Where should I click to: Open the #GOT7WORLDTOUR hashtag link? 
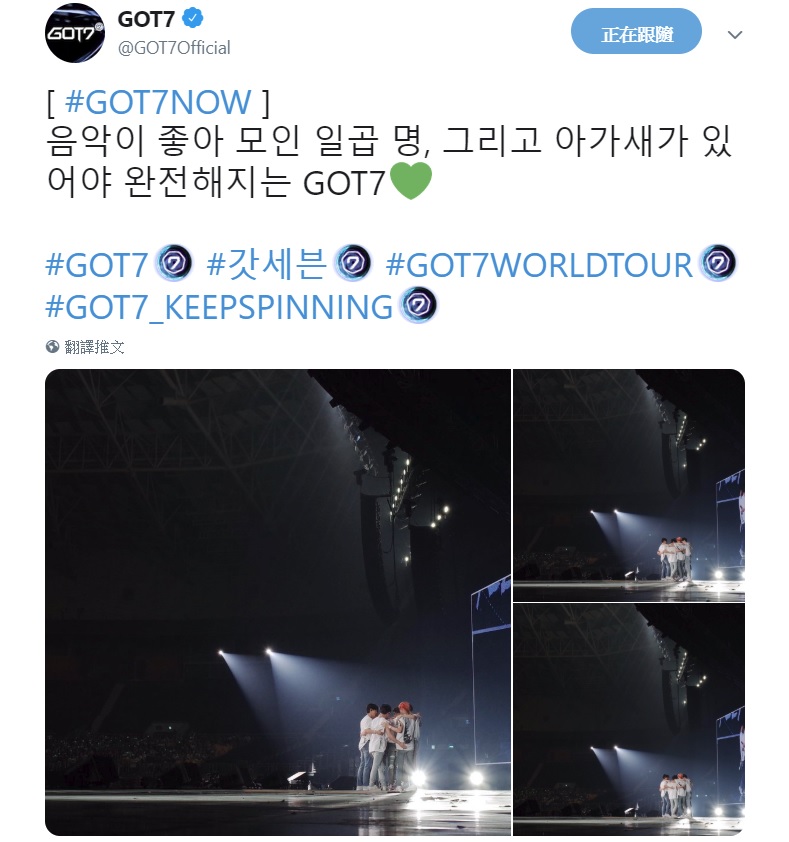click(x=539, y=264)
